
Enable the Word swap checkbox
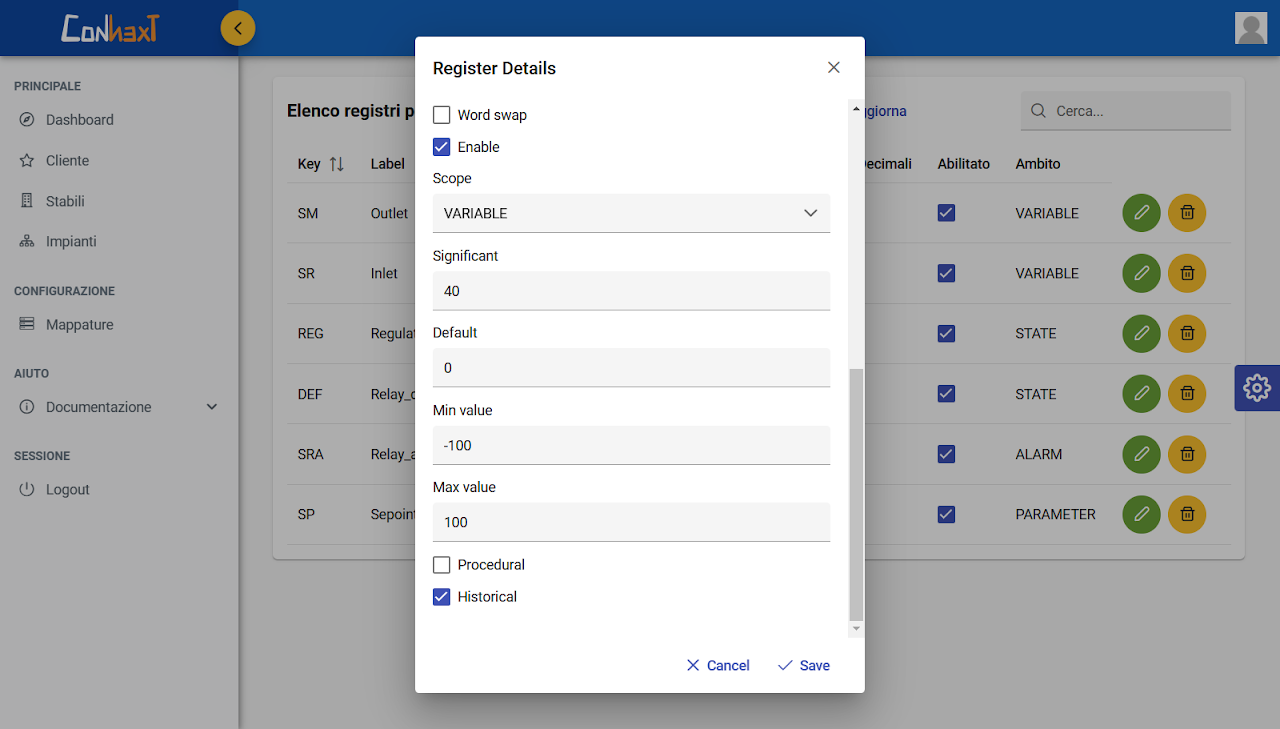tap(442, 115)
